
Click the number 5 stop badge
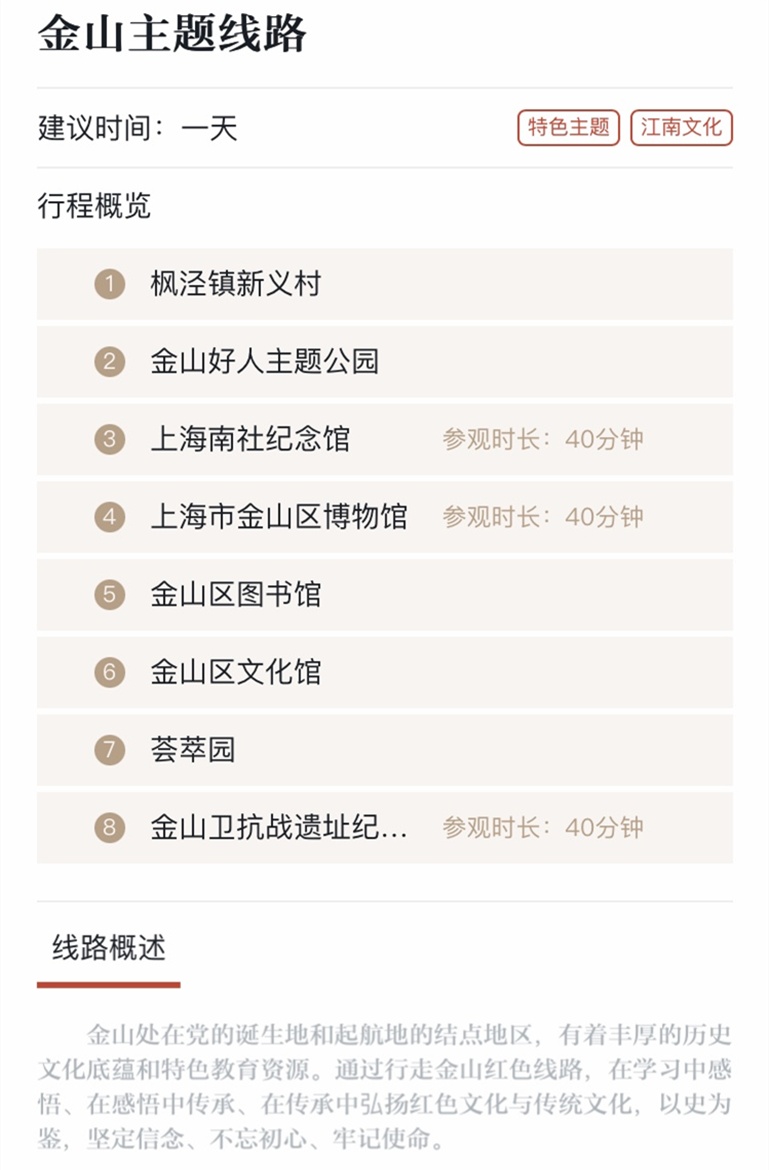click(x=110, y=595)
